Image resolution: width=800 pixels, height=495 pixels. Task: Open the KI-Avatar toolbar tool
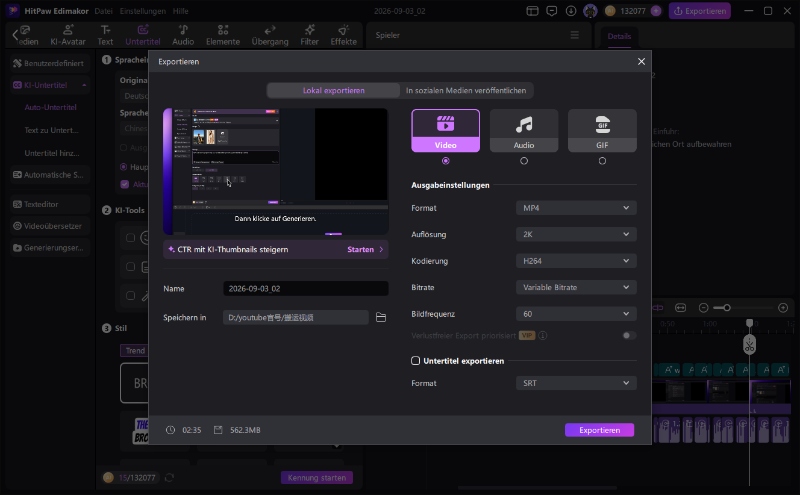click(68, 35)
